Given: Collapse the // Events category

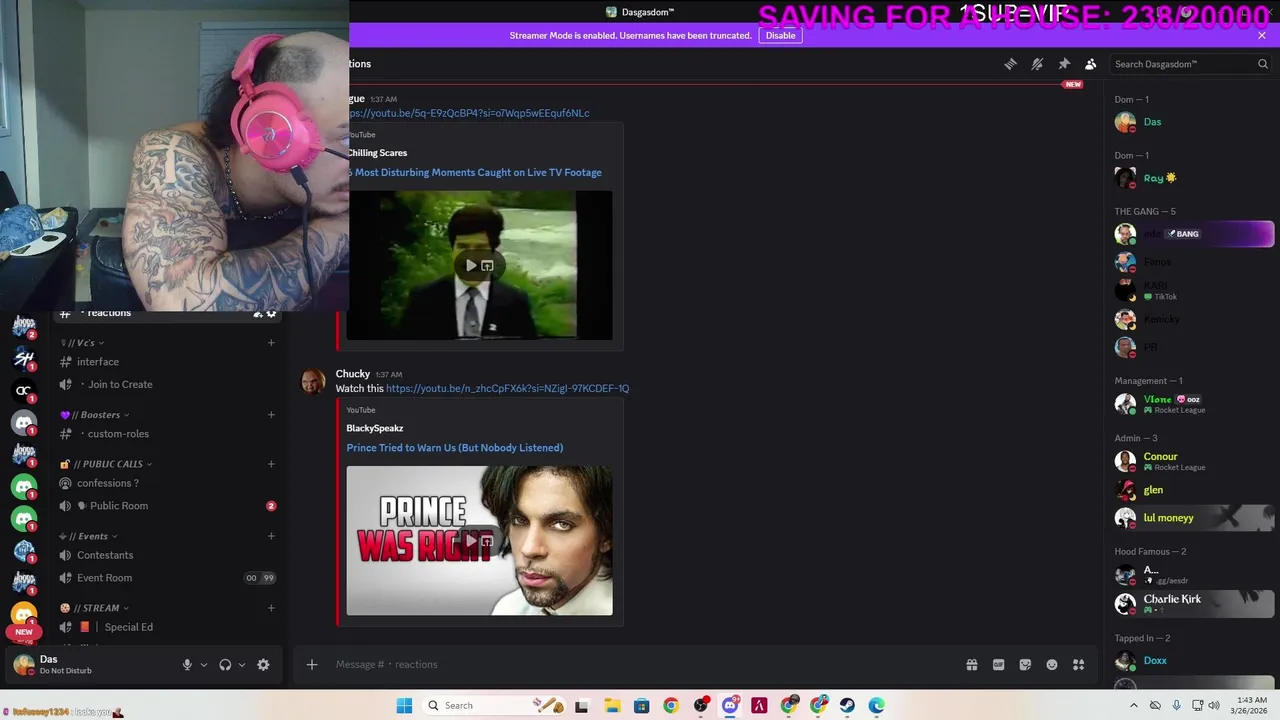Looking at the screenshot, I should tap(88, 536).
